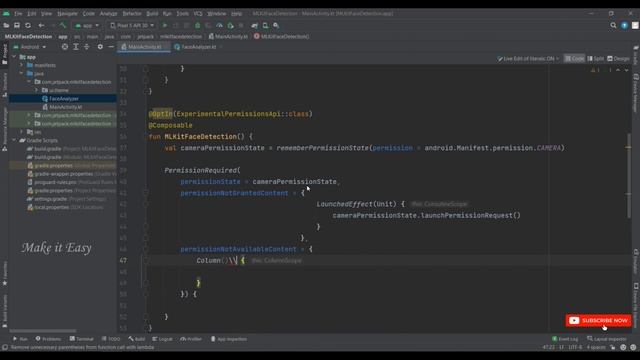Navigate back with the left arrow icon
The width and height of the screenshot is (640, 360).
tap(41, 25)
